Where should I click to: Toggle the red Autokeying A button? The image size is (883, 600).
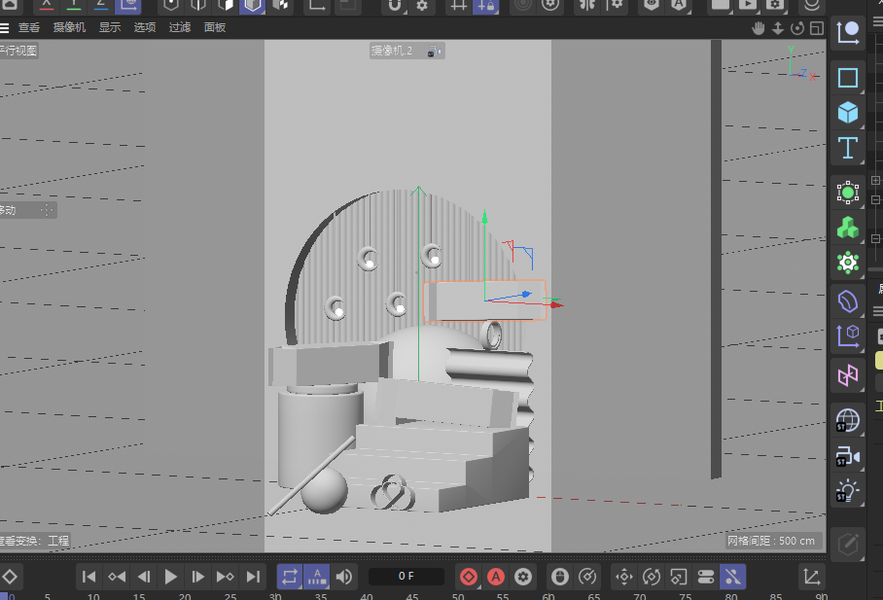click(496, 577)
